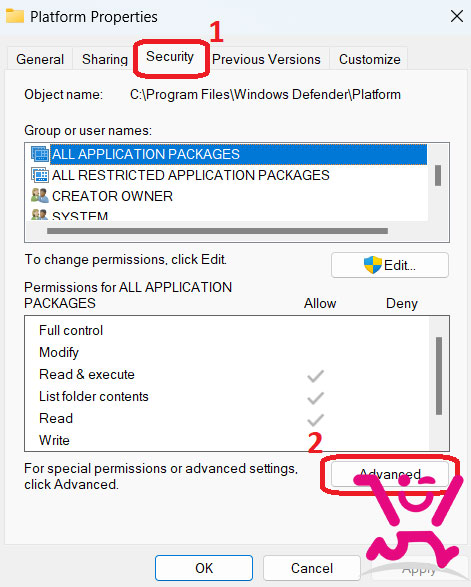The width and height of the screenshot is (471, 587).
Task: Confirm with the OK button
Action: pyautogui.click(x=204, y=568)
